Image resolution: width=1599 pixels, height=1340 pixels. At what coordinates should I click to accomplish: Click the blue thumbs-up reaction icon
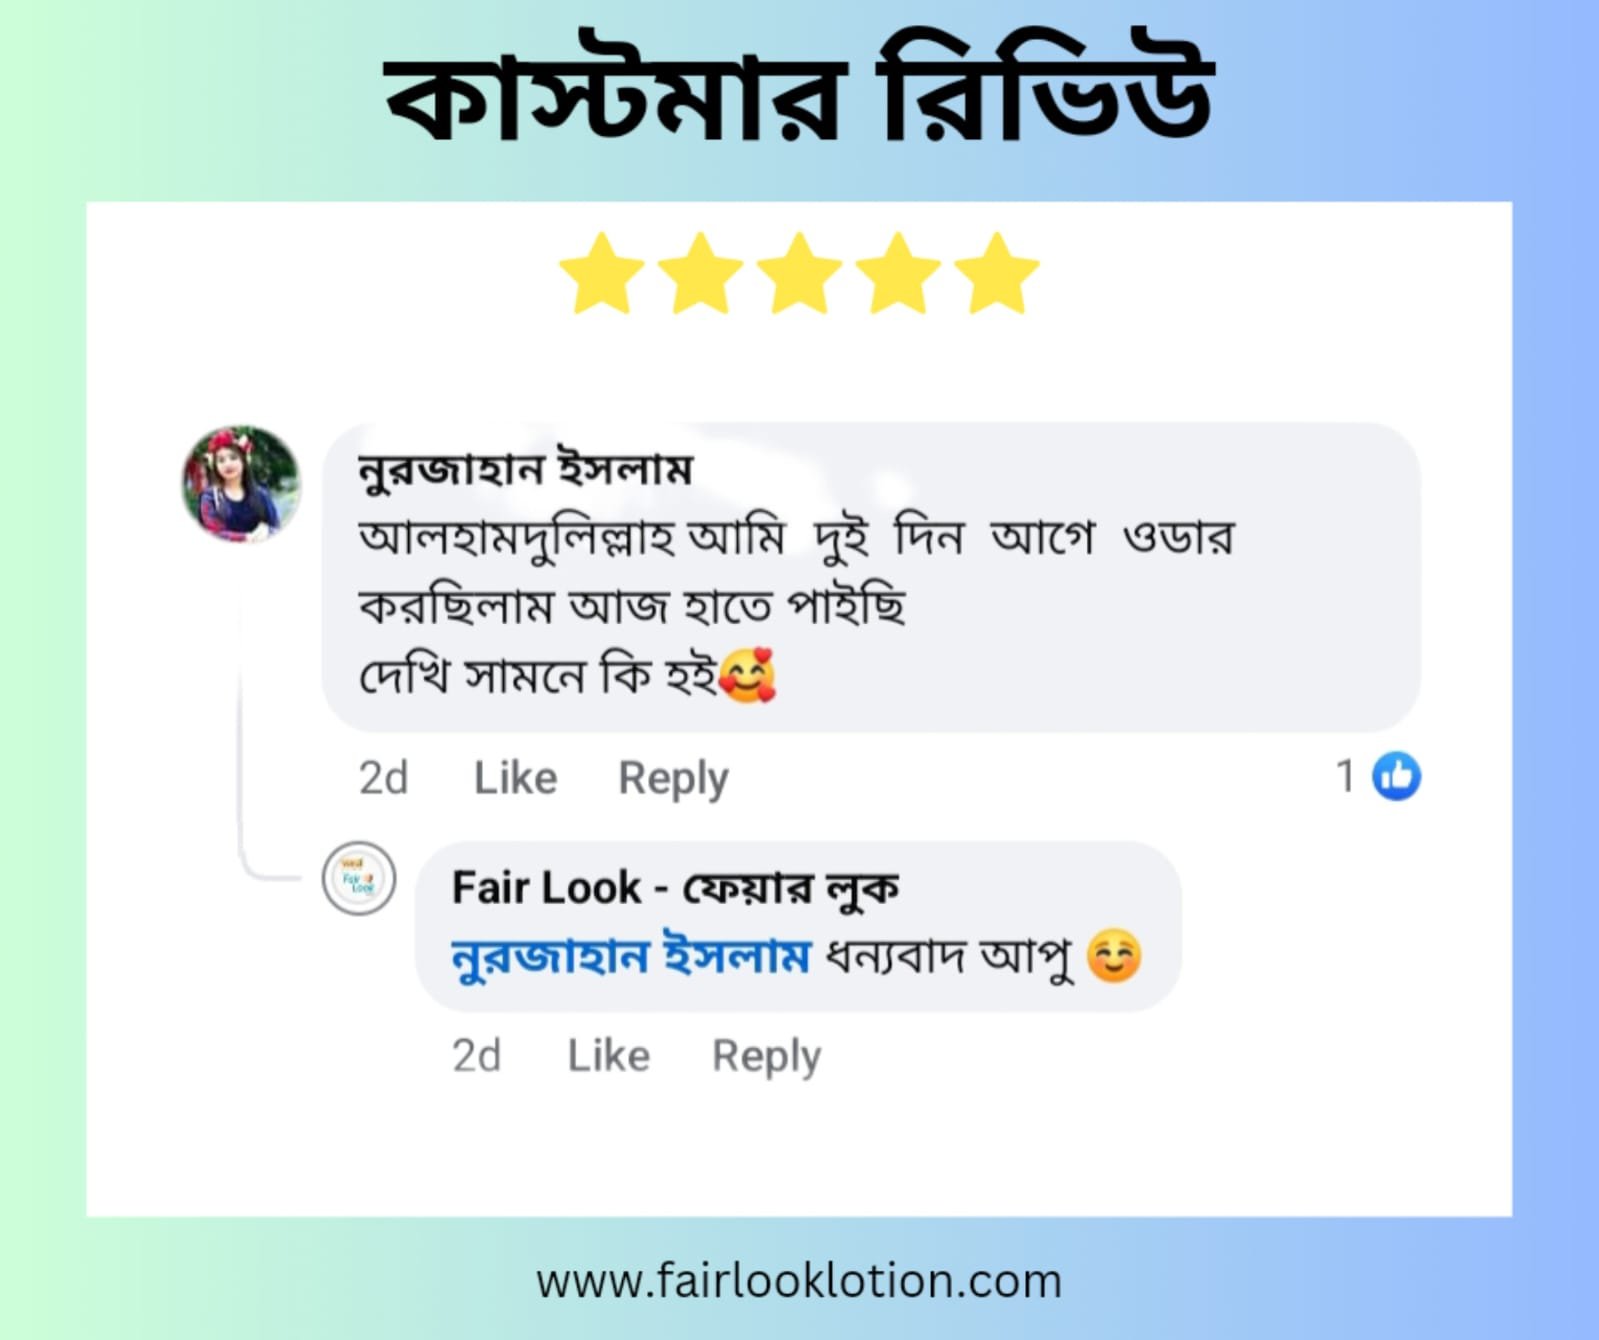coord(1396,776)
